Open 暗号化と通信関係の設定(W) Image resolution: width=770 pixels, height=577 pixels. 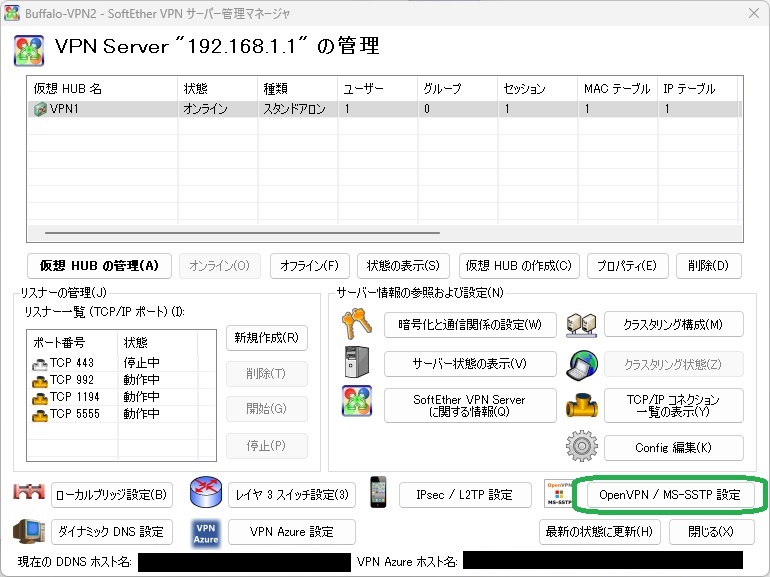[x=470, y=325]
